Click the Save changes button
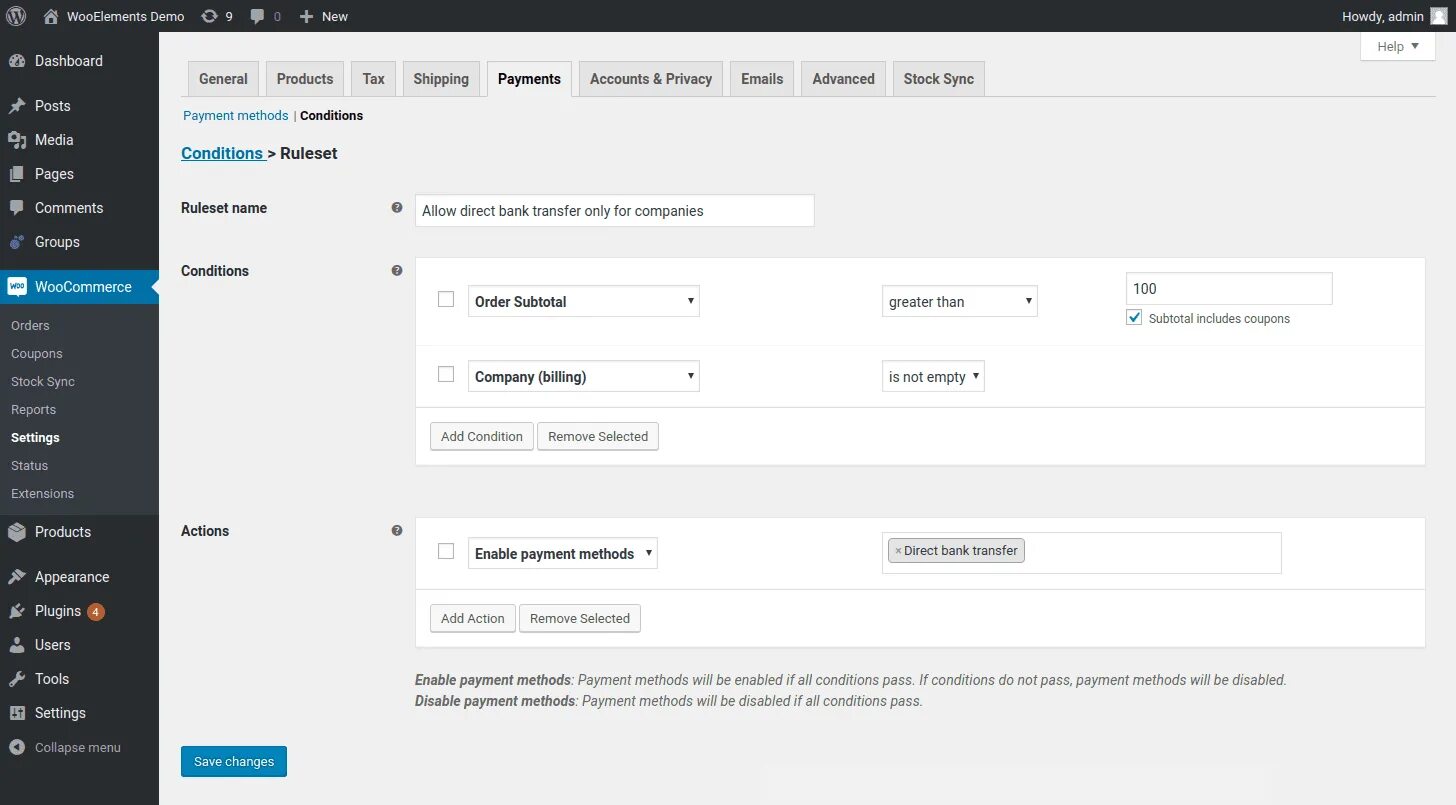Viewport: 1456px width, 805px height. pyautogui.click(x=234, y=761)
